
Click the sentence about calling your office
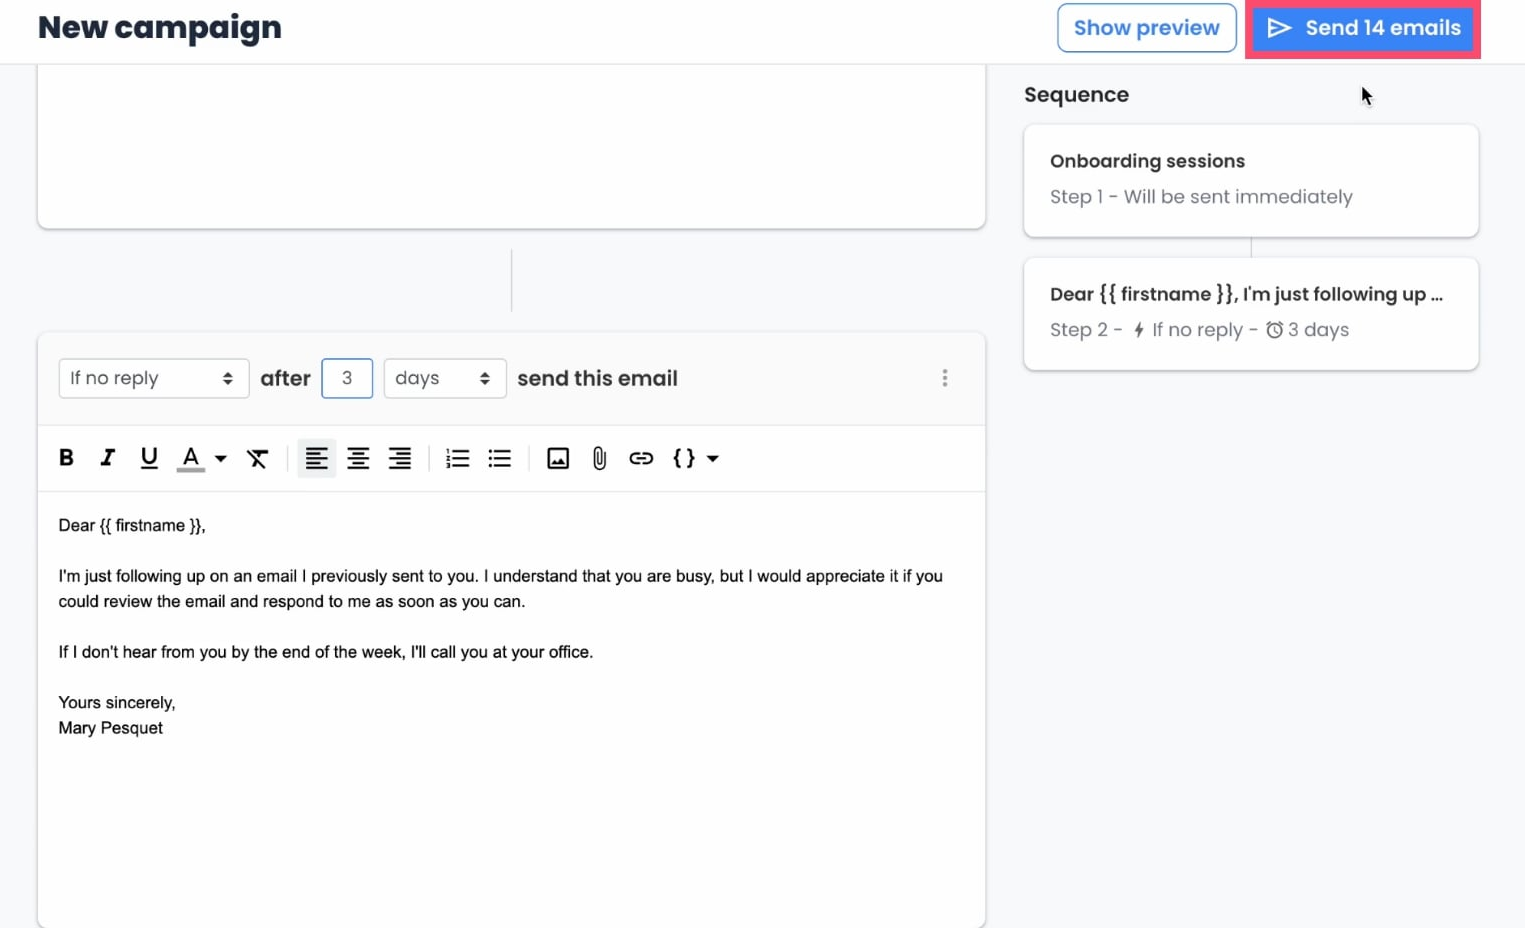pyautogui.click(x=326, y=652)
